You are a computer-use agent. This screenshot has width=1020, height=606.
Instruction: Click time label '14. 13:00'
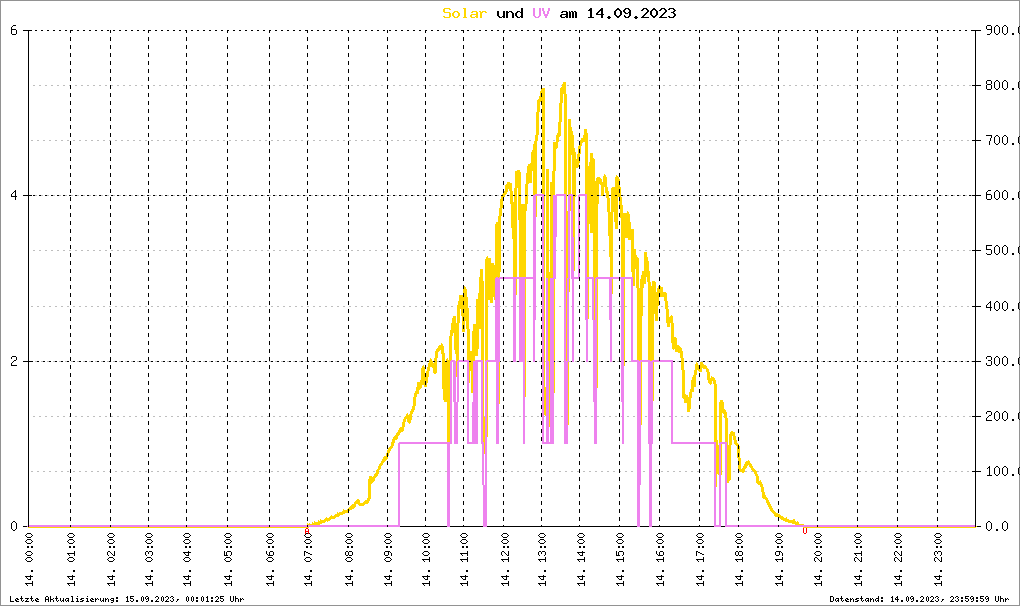[542, 560]
